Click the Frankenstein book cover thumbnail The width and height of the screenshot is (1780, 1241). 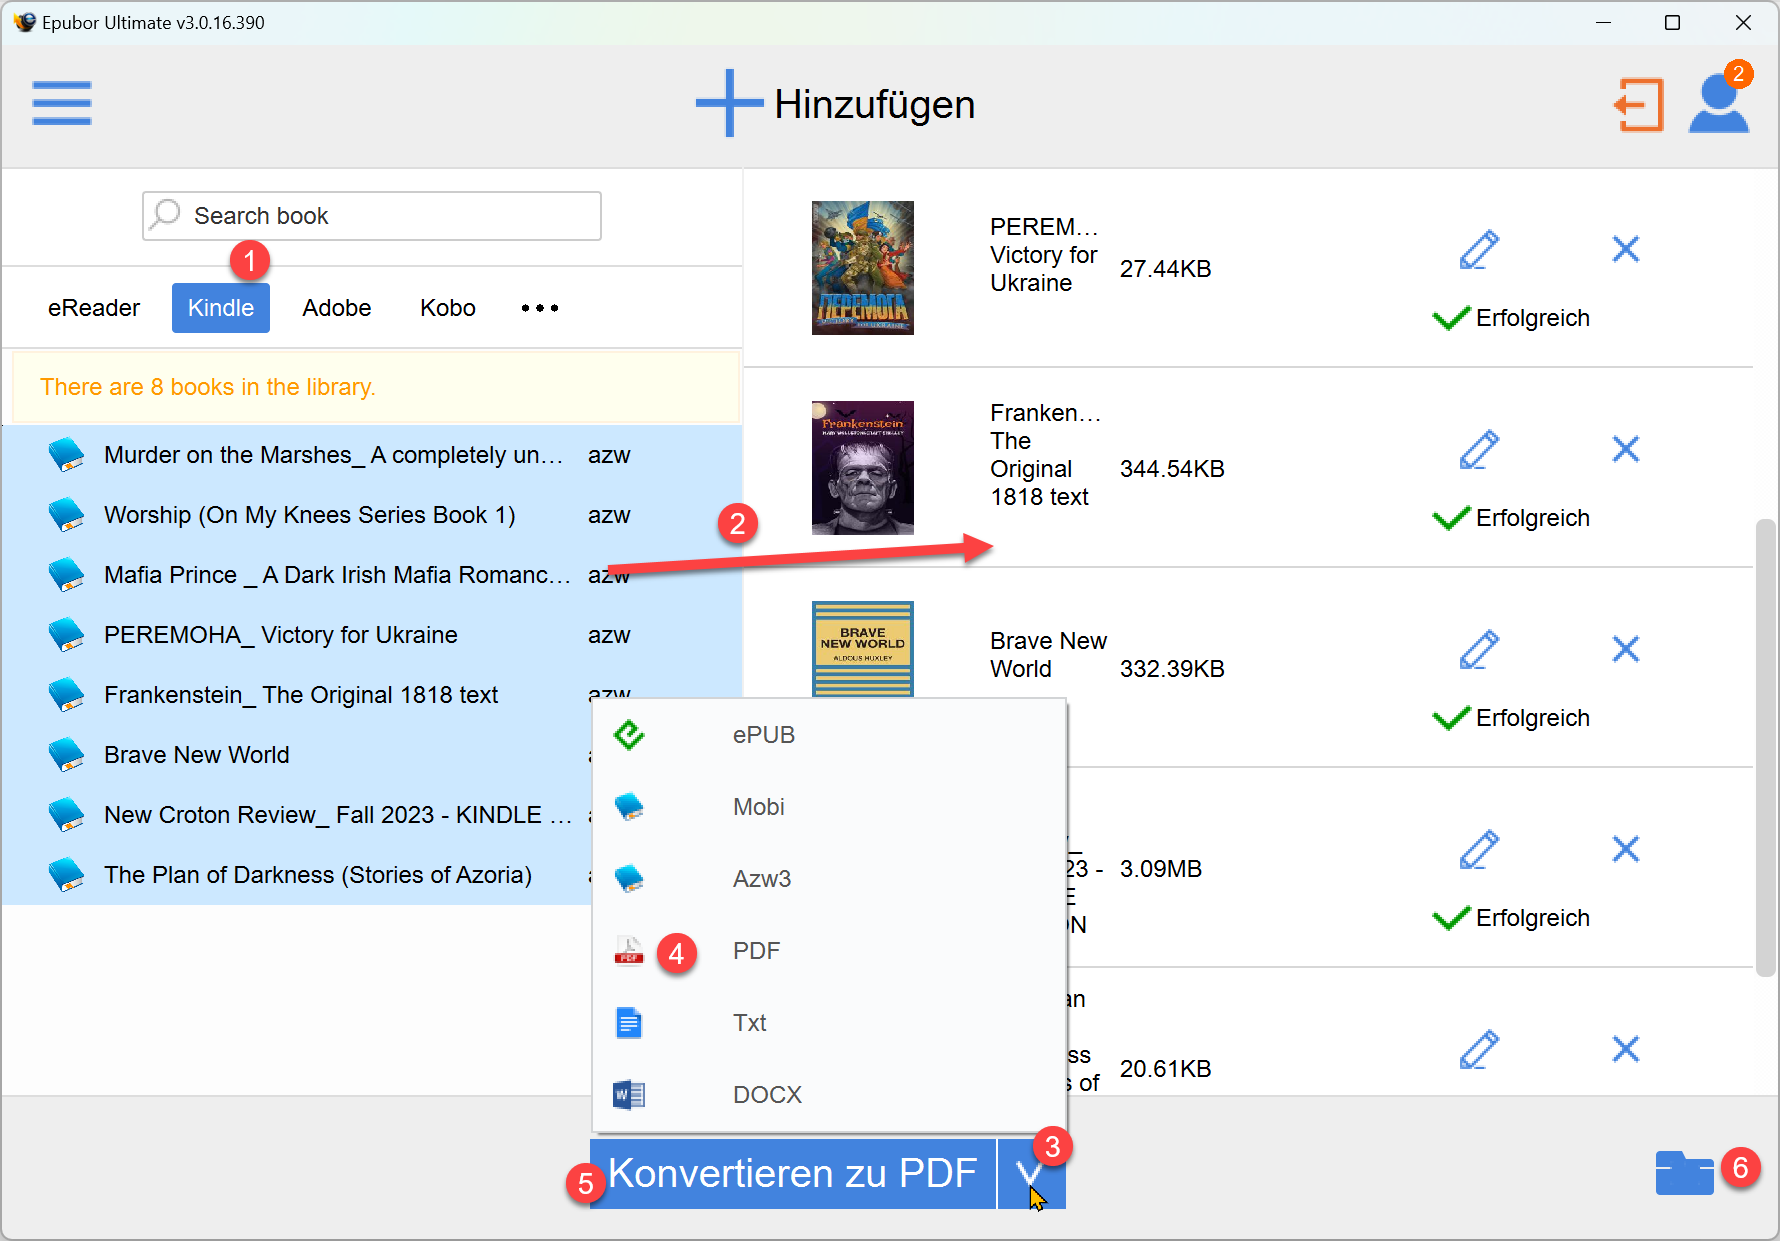(x=862, y=468)
